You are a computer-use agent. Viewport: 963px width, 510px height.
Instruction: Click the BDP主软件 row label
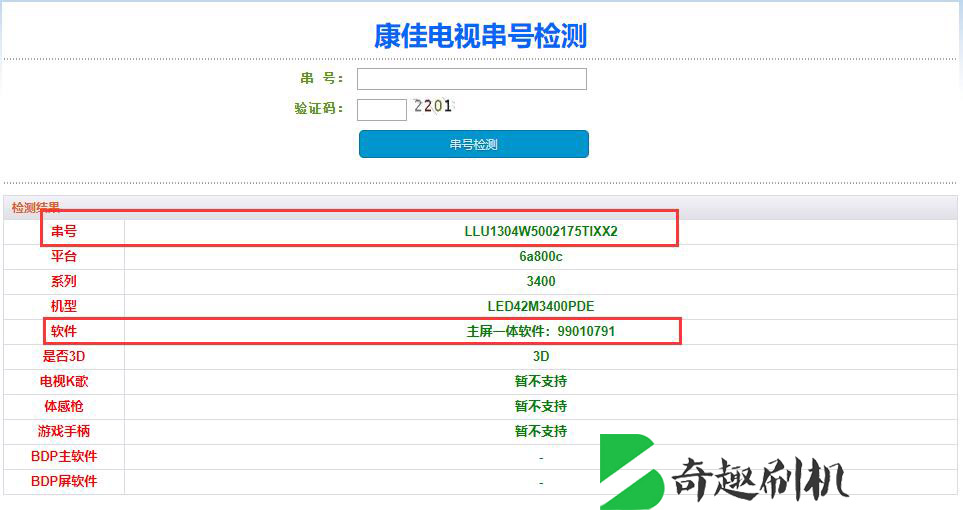point(64,457)
